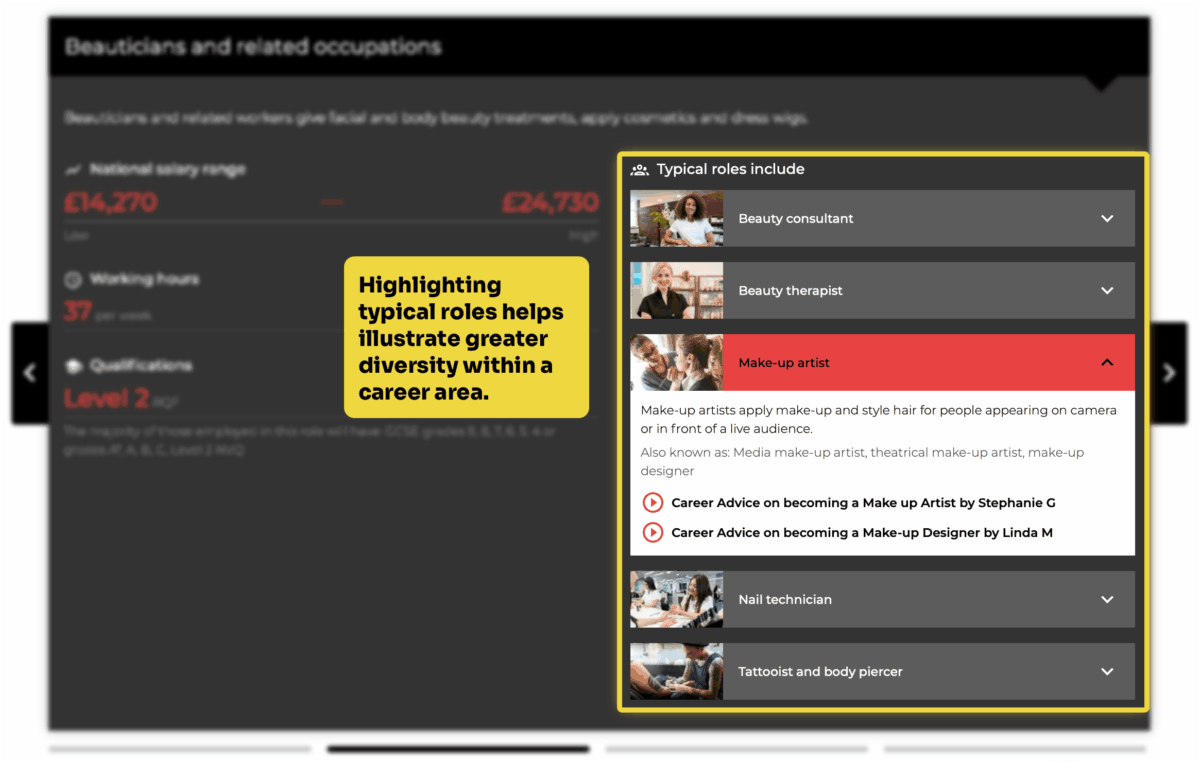Jump to the third slide indicator bar
The image size is (1200, 762).
[x=736, y=748]
